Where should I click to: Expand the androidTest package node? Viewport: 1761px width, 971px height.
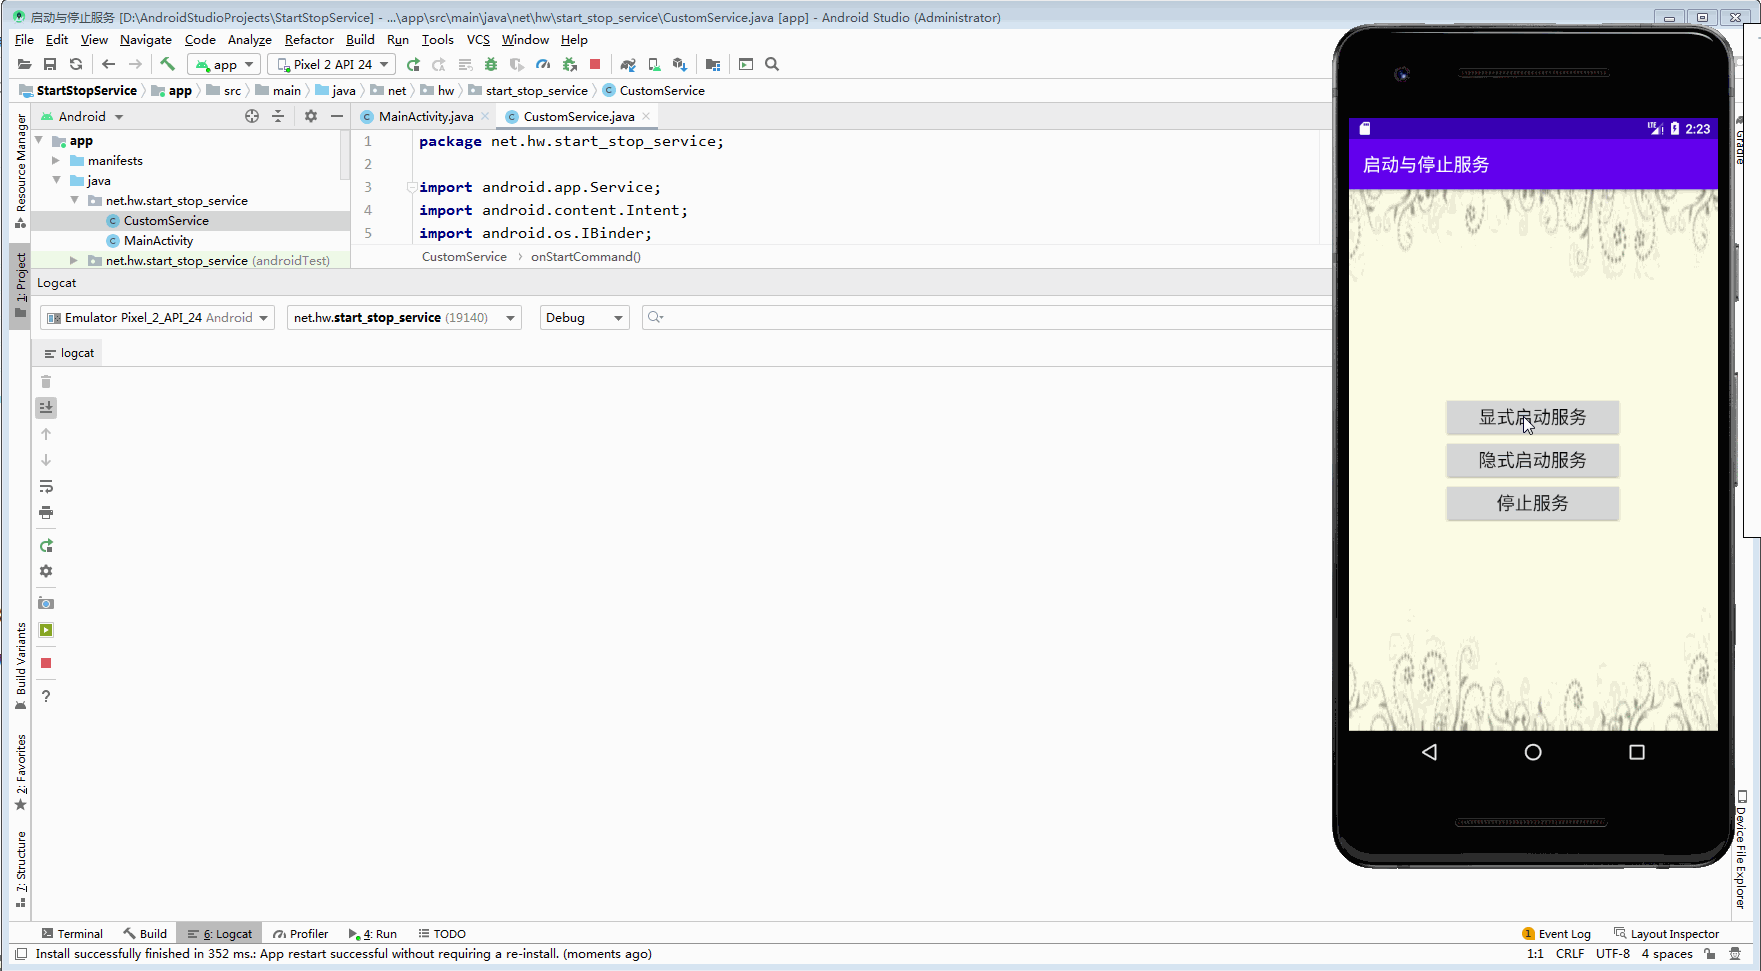(73, 260)
